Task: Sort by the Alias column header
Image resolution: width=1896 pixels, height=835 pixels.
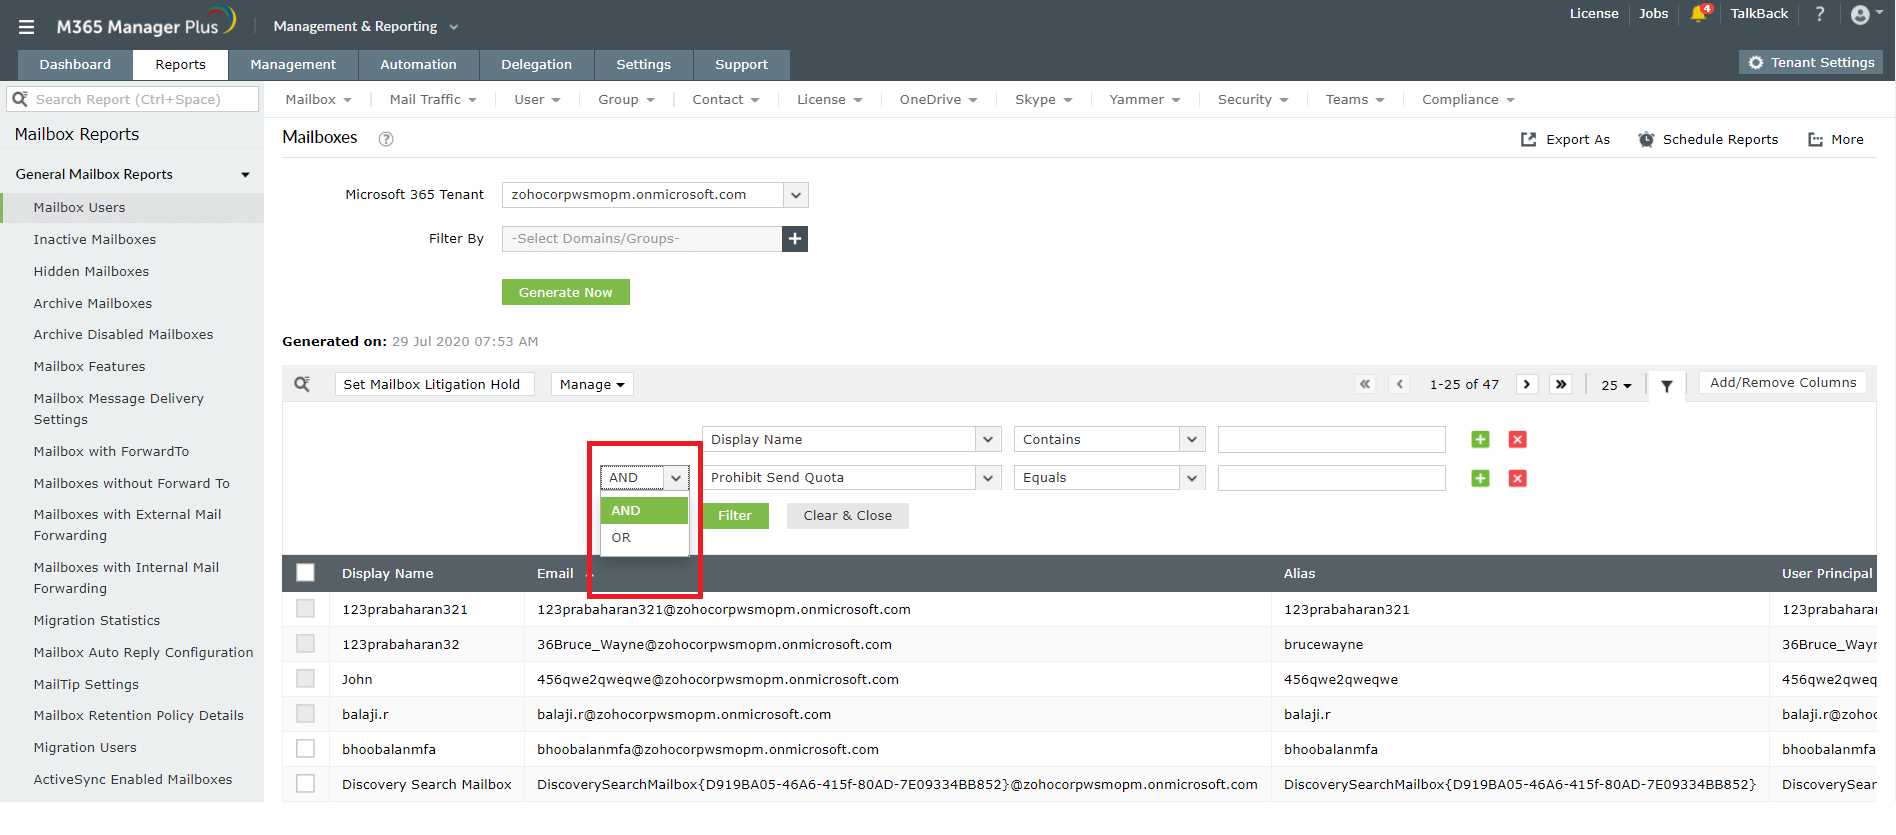Action: coord(1299,574)
